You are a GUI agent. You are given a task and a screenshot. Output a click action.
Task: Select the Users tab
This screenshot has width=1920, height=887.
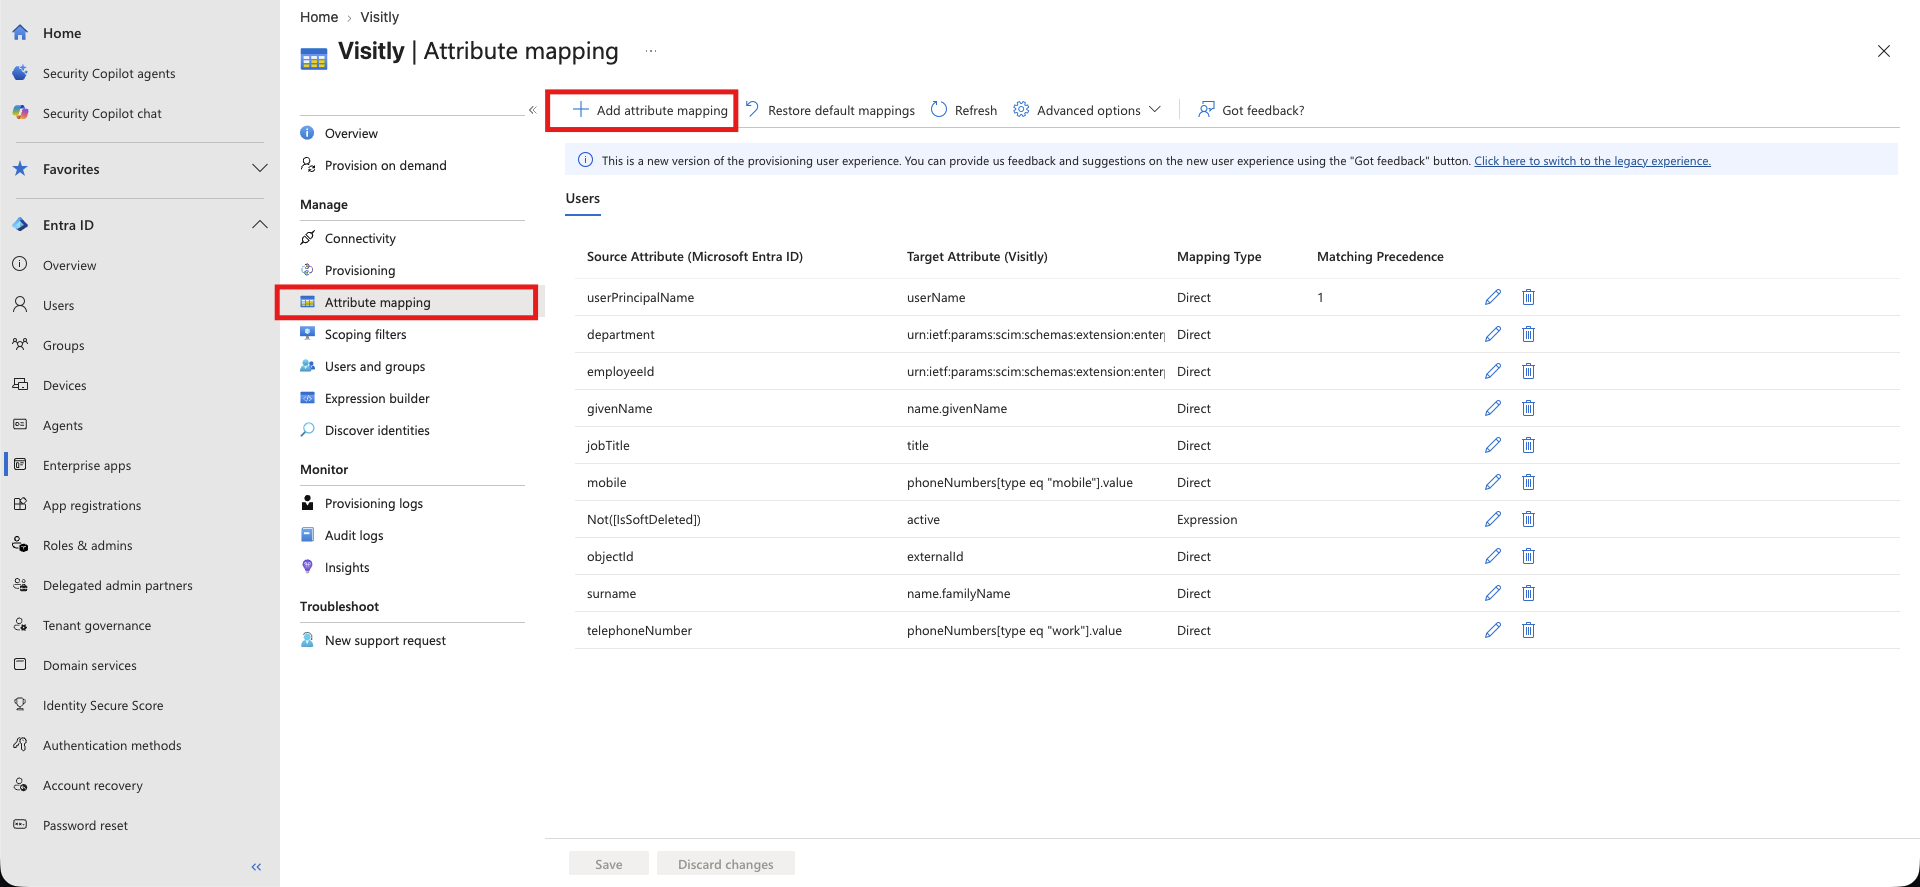[583, 198]
